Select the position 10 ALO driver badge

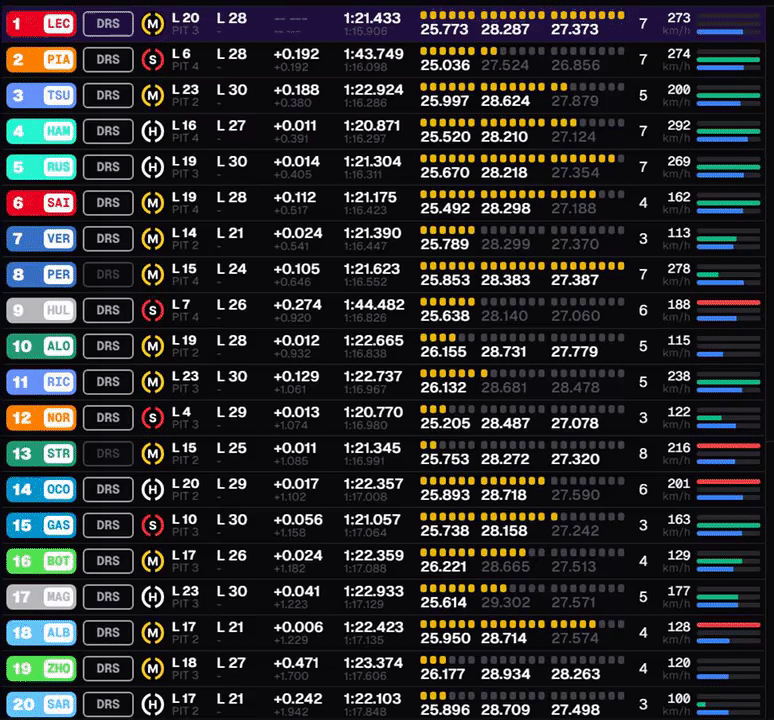[x=41, y=346]
